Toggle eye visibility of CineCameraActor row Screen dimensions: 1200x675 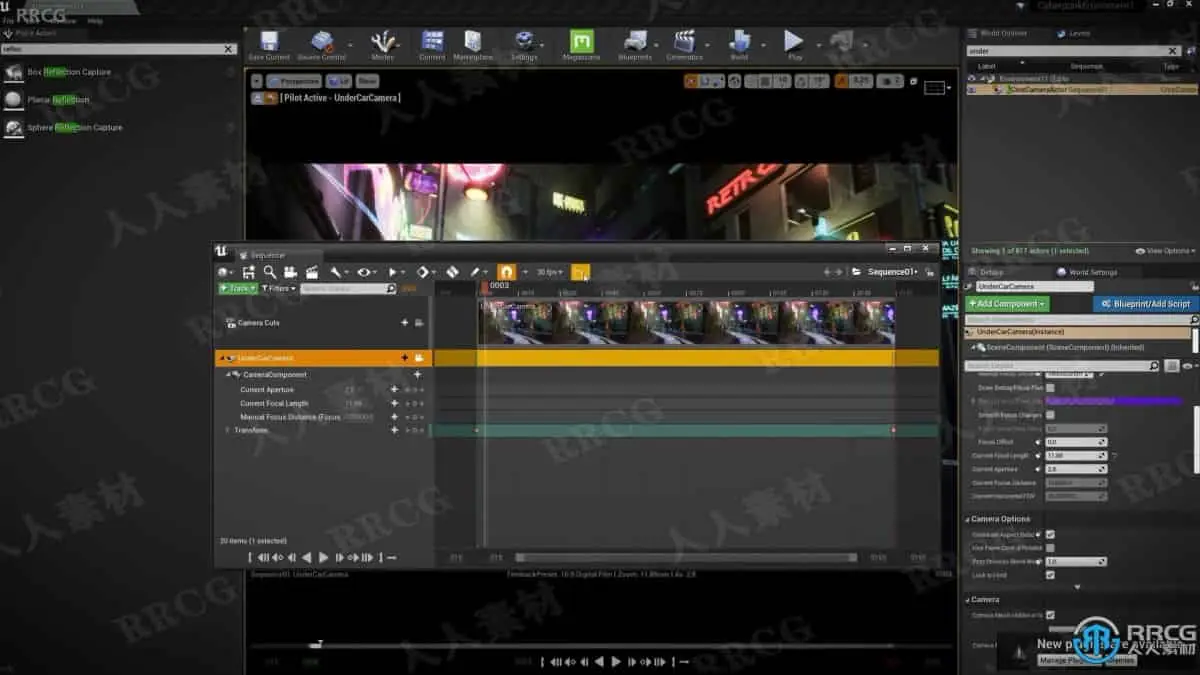973,90
